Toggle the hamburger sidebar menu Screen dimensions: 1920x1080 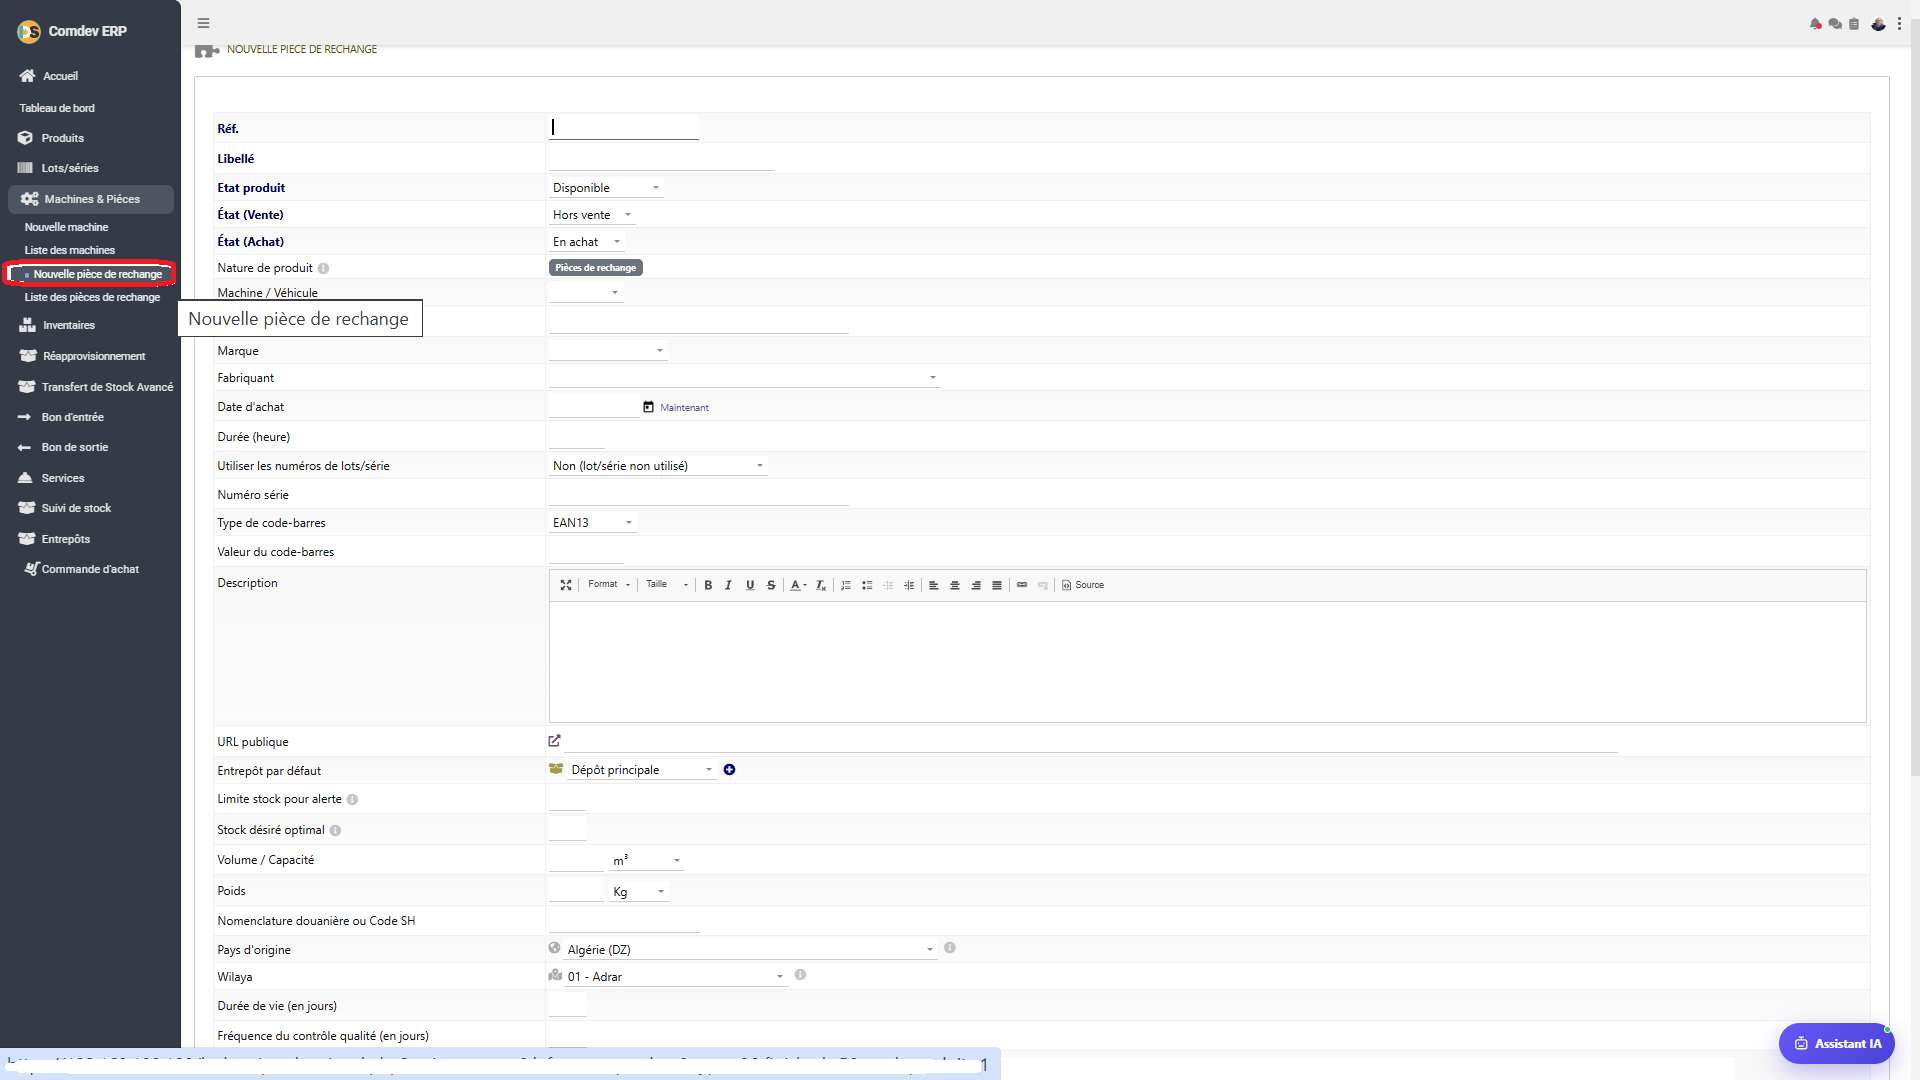tap(203, 23)
